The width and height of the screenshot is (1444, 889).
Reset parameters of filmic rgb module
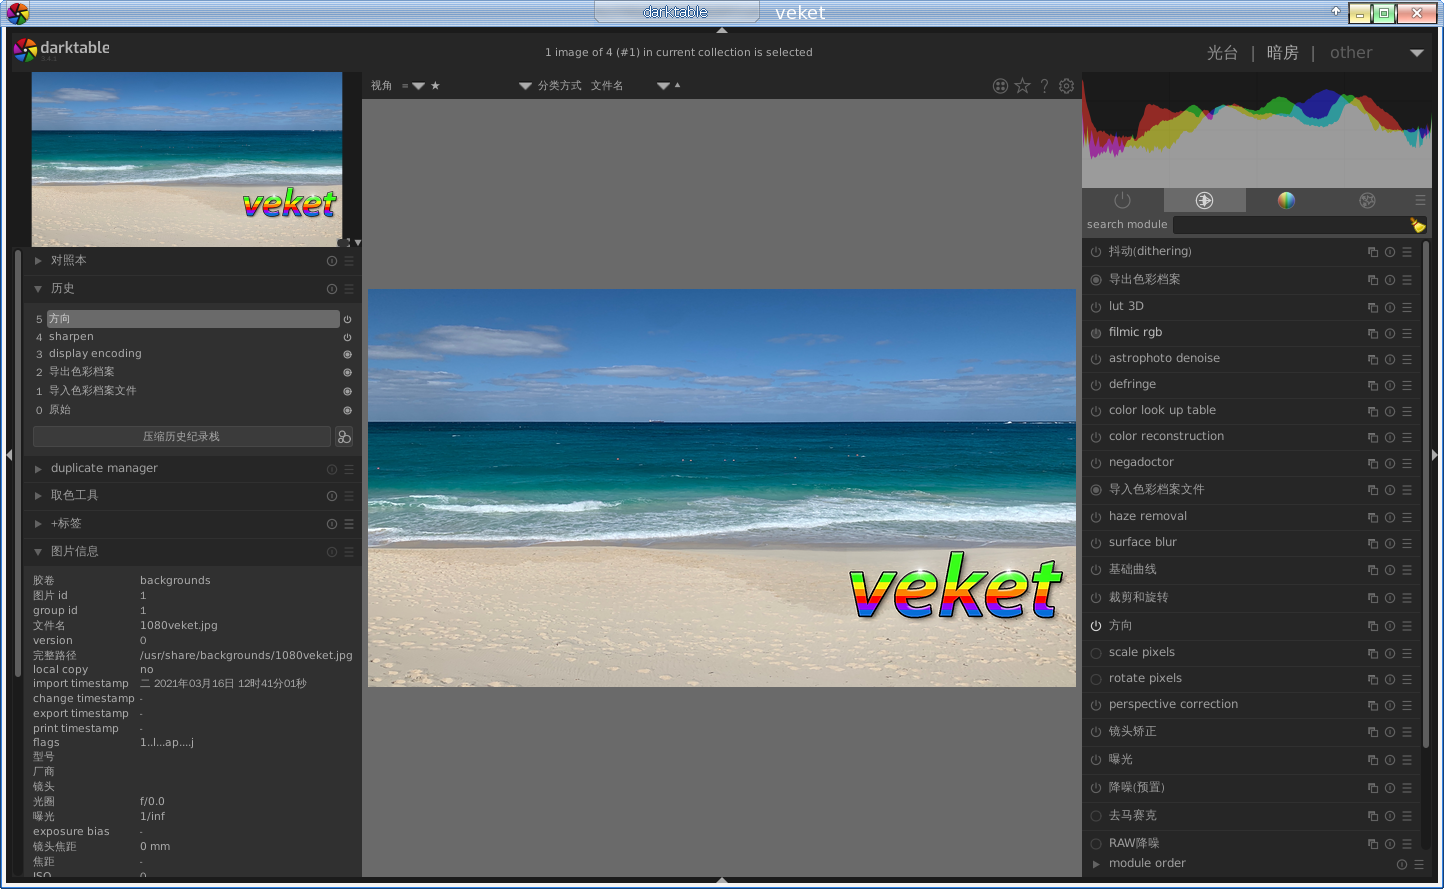click(x=1390, y=333)
